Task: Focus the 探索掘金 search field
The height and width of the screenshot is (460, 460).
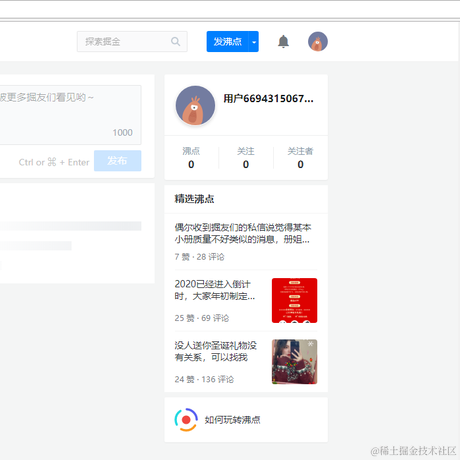Action: pos(132,42)
